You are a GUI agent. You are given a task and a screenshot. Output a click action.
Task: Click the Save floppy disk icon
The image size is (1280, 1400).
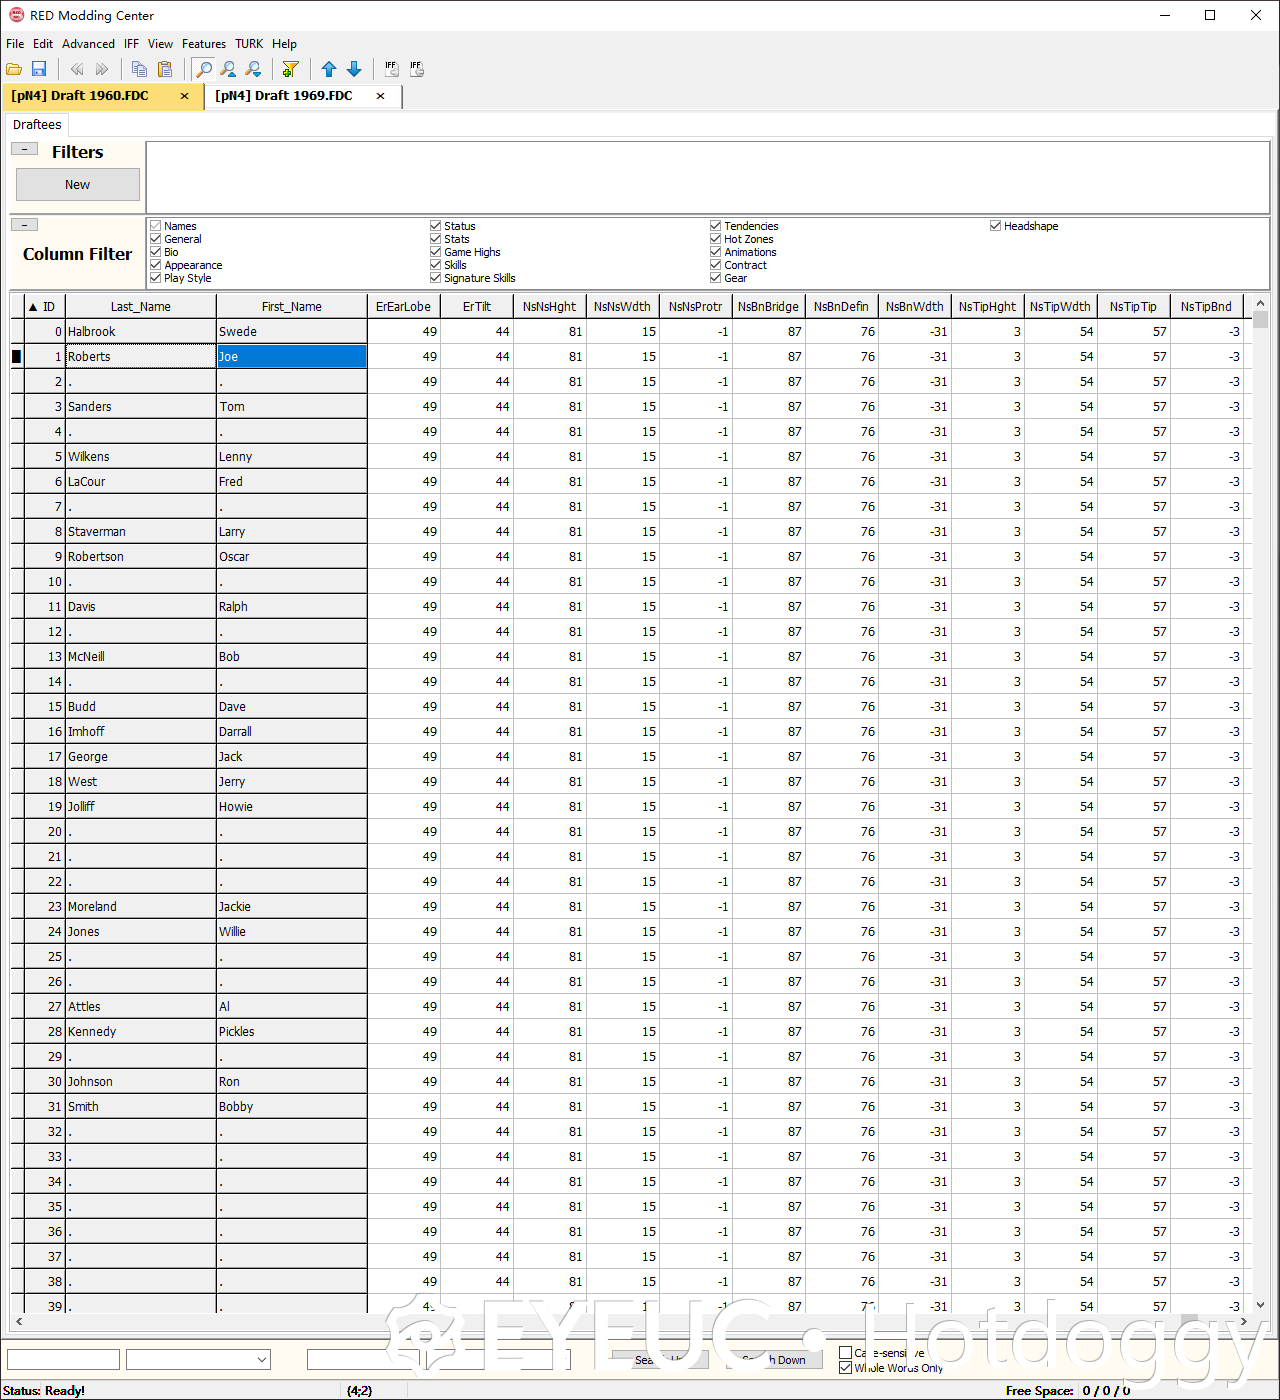coord(39,69)
